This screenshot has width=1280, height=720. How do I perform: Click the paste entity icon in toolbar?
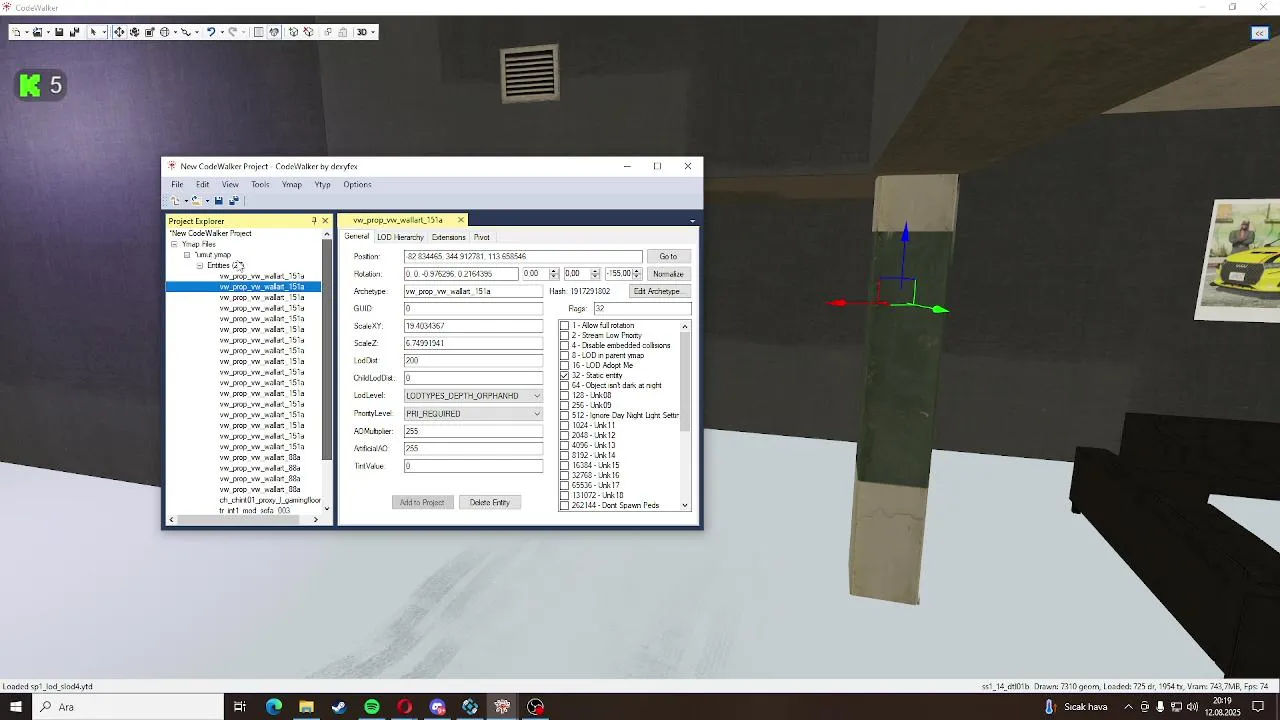pyautogui.click(x=343, y=32)
